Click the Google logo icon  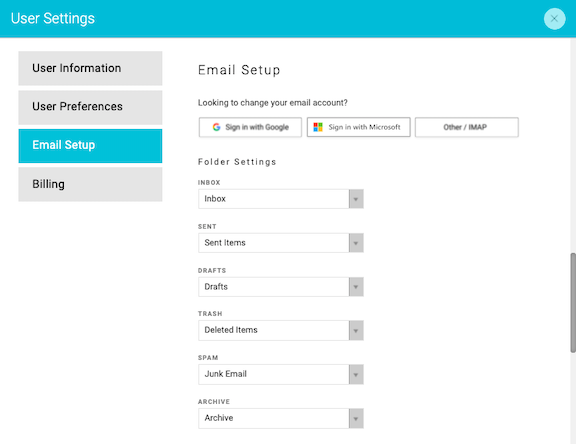[216, 127]
